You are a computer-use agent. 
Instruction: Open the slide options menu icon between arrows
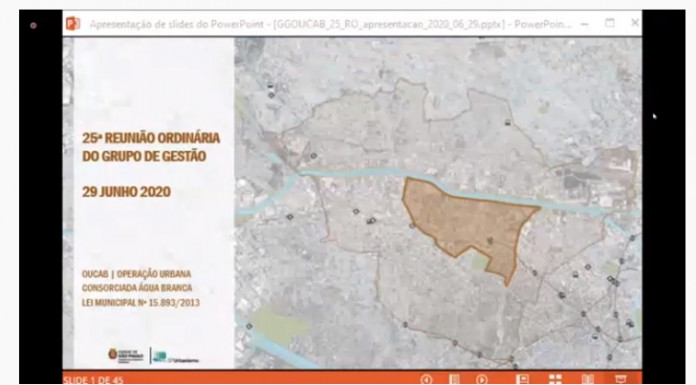coord(454,380)
